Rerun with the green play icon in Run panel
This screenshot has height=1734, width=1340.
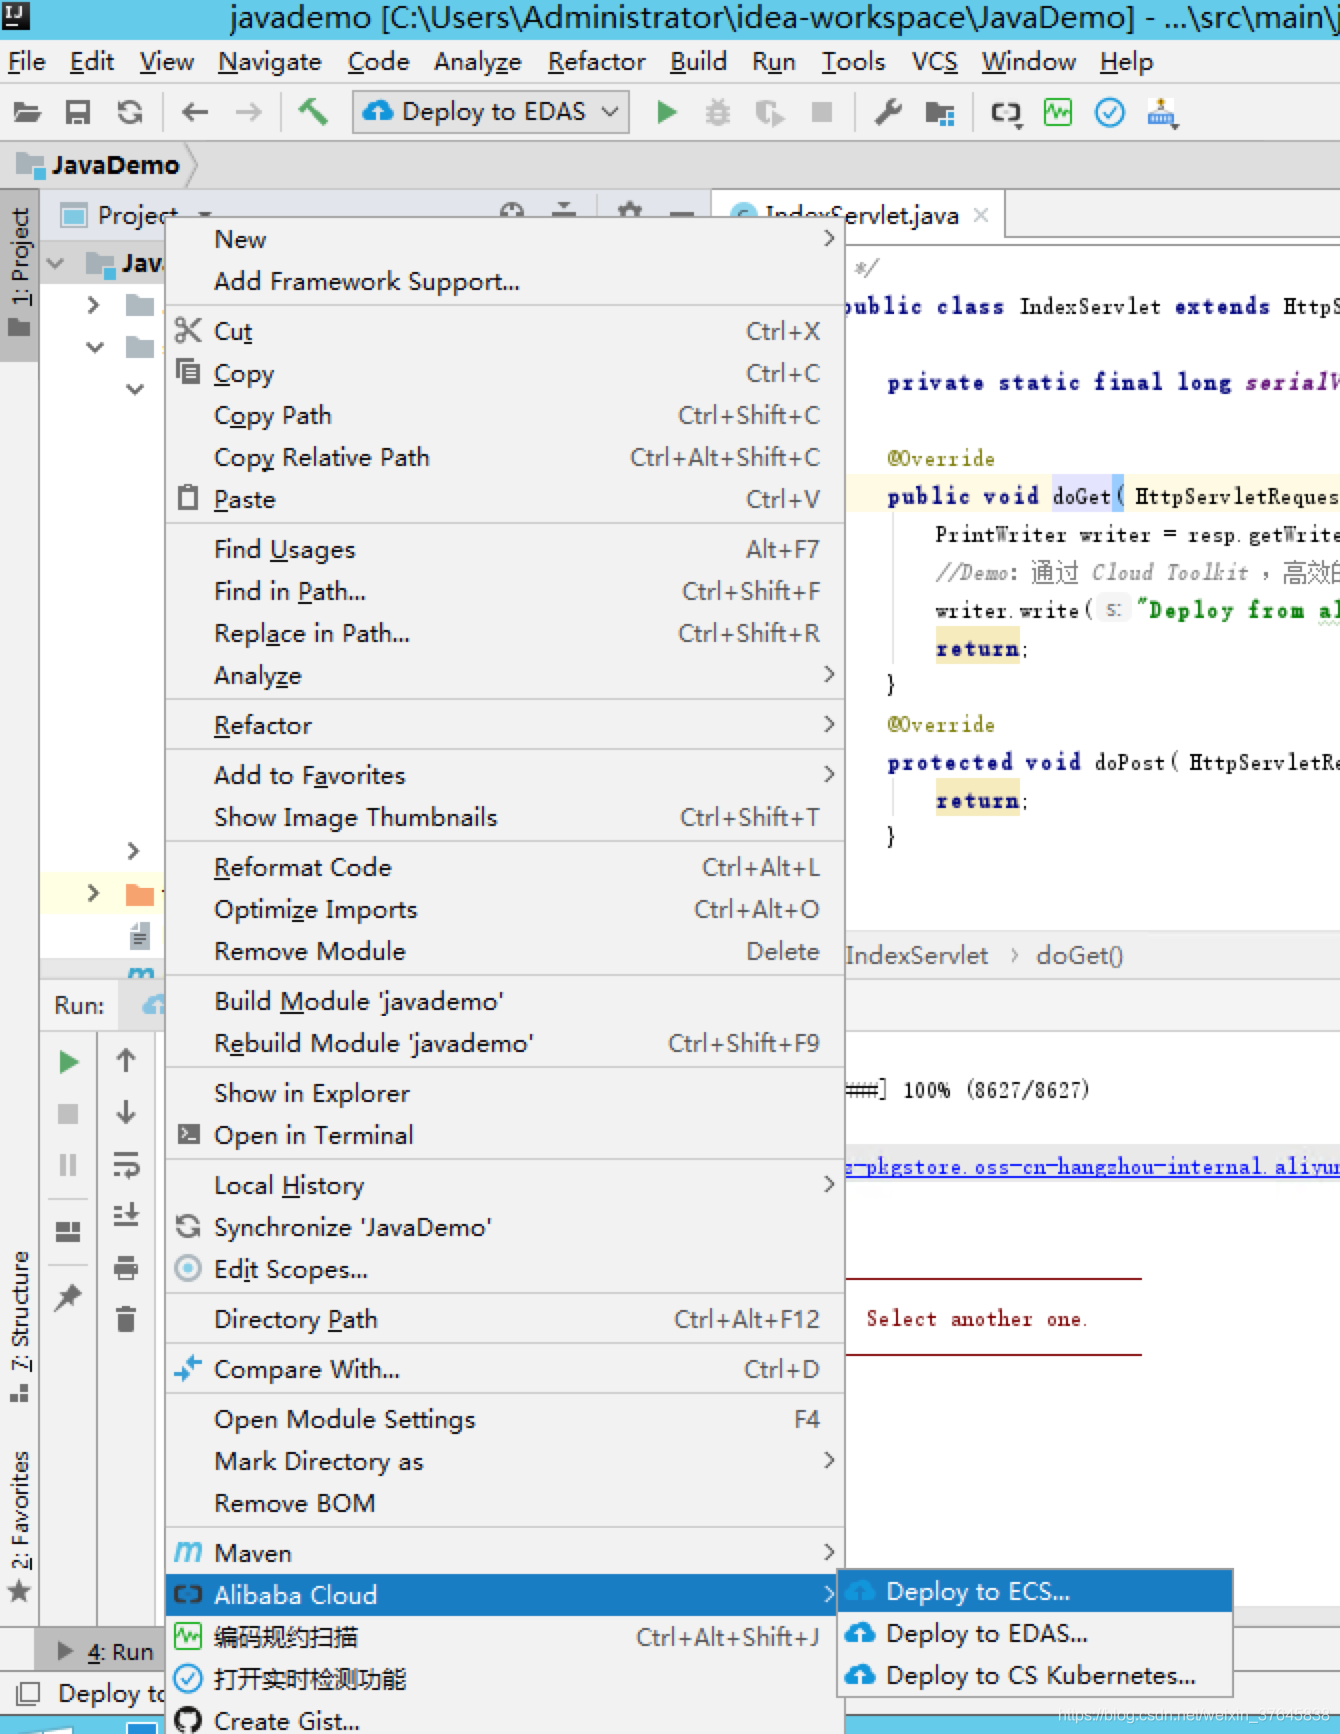(x=68, y=1062)
